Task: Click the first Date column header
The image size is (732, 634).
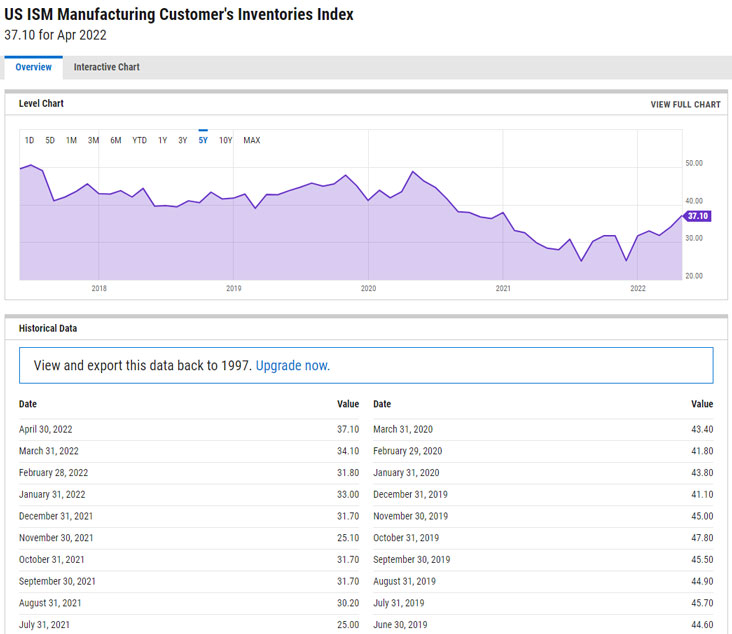Action: [28, 404]
